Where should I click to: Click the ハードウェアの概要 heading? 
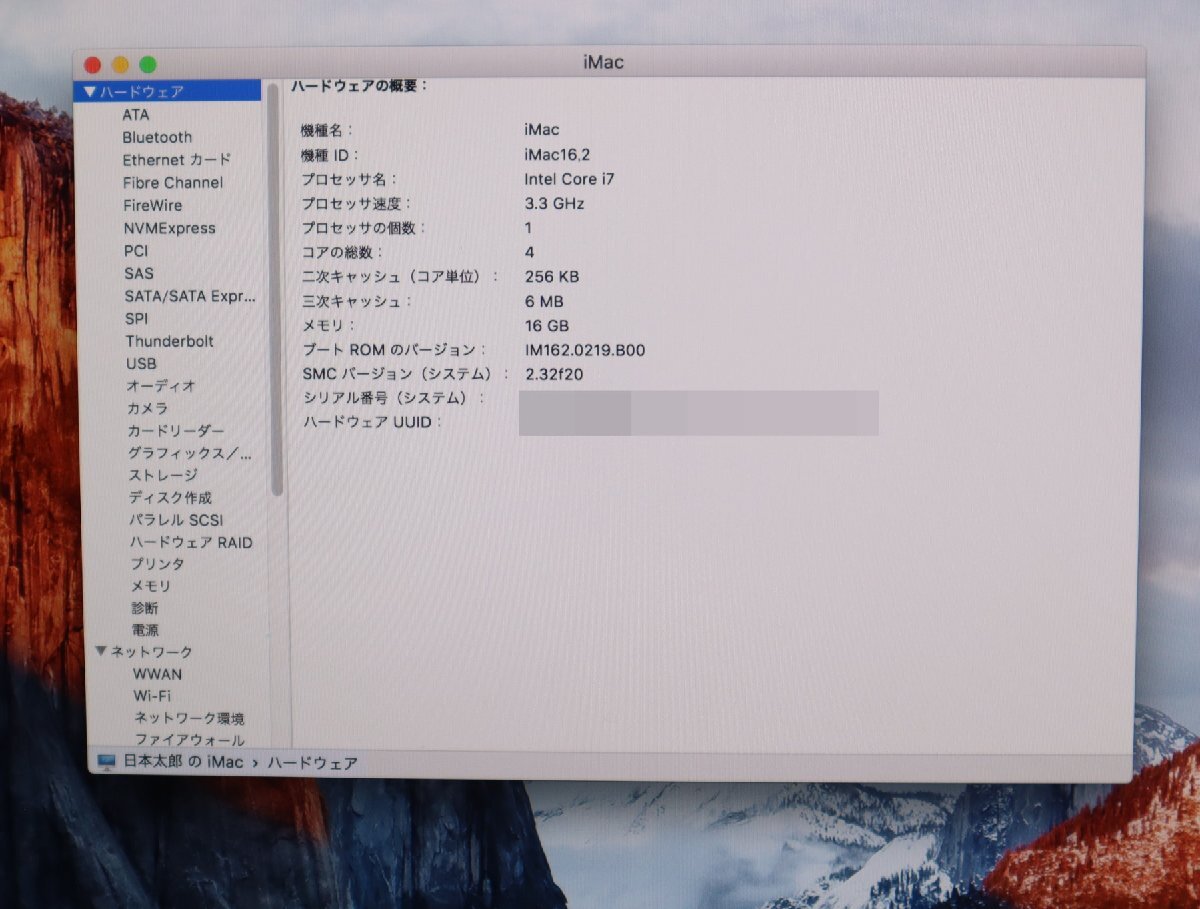(x=360, y=86)
